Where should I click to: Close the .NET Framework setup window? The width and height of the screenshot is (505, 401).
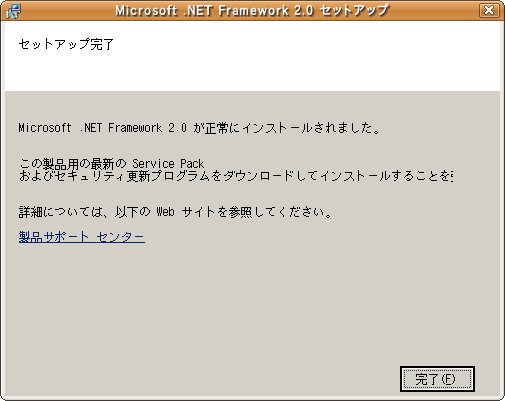489,10
